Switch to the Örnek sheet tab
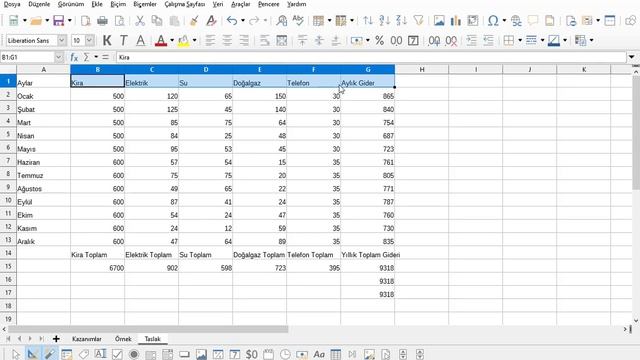This screenshot has height=360, width=640. [x=123, y=339]
